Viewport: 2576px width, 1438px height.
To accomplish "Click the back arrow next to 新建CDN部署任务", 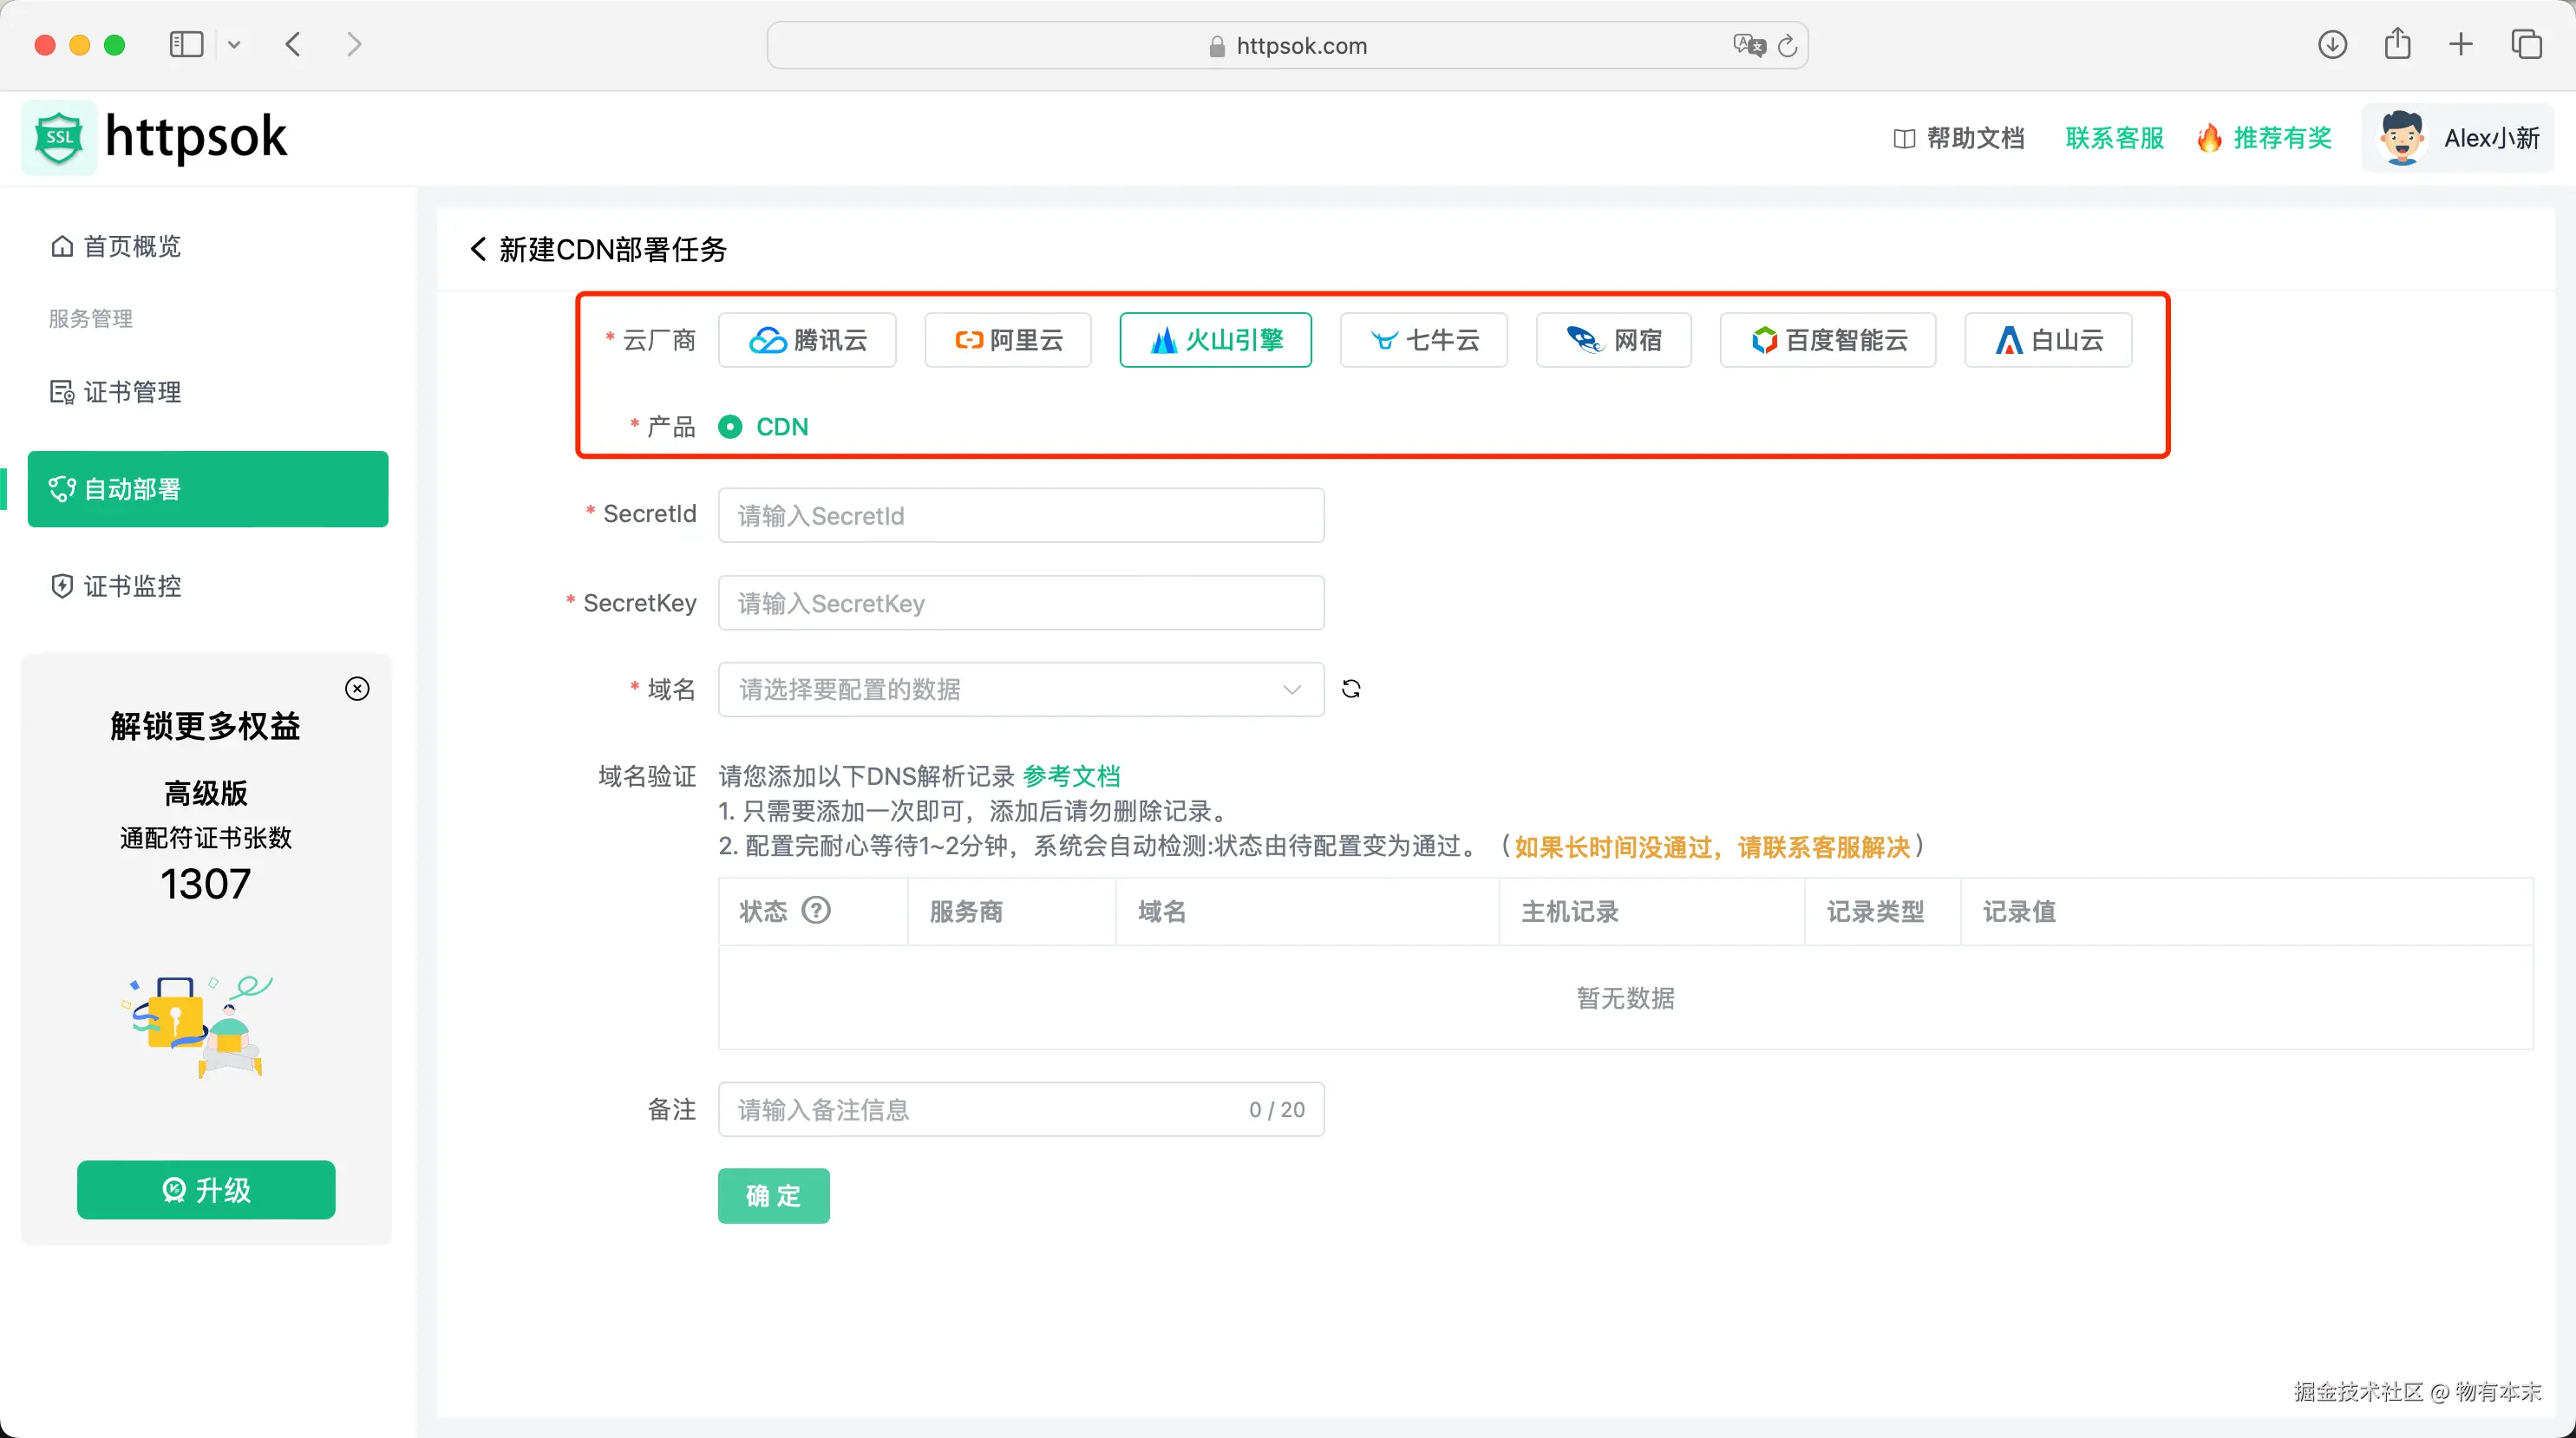I will (478, 249).
